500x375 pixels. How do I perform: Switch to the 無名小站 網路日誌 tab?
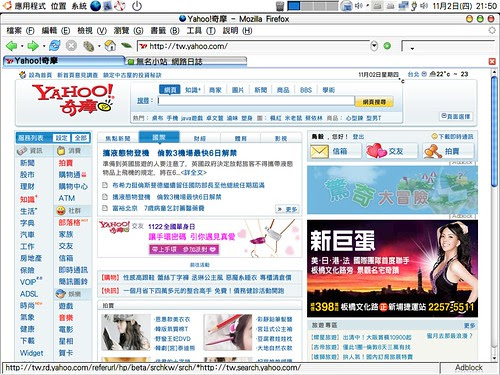[x=186, y=61]
